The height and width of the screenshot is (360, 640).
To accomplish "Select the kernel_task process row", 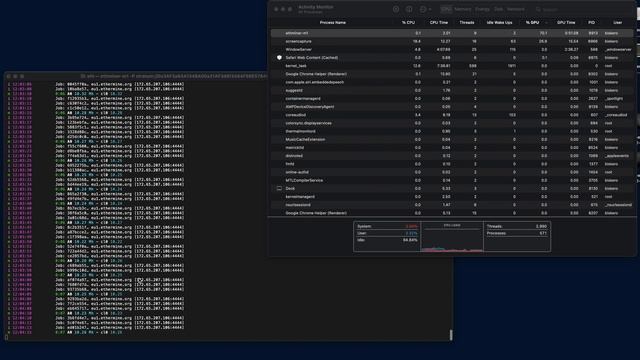I will tap(452, 66).
